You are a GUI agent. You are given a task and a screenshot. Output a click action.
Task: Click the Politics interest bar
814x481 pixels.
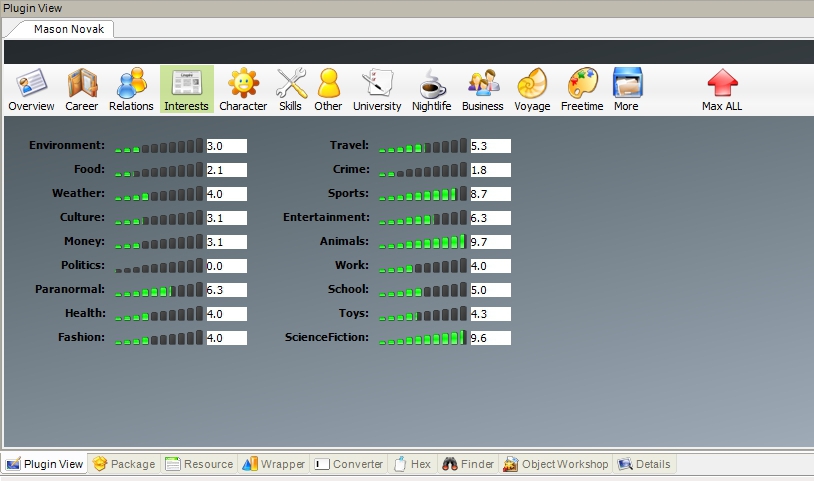[x=159, y=265]
